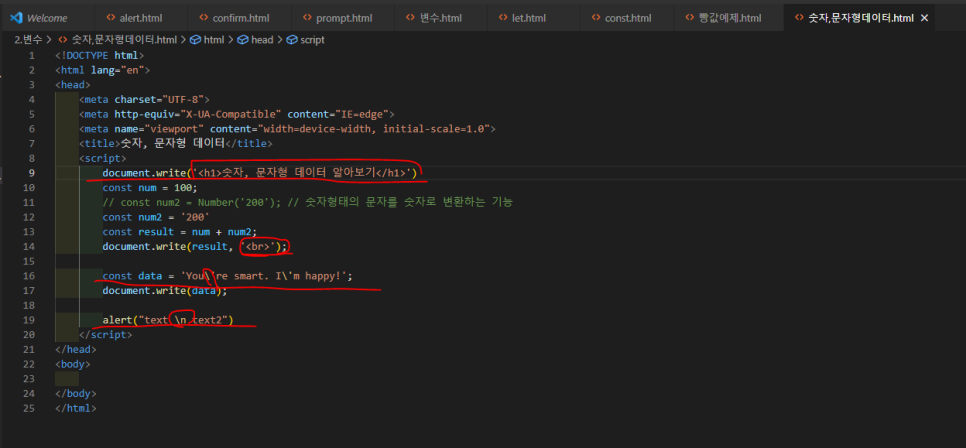The height and width of the screenshot is (448, 966).
Task: Click 2.변수 folder in breadcrumb
Action: [x=28, y=39]
